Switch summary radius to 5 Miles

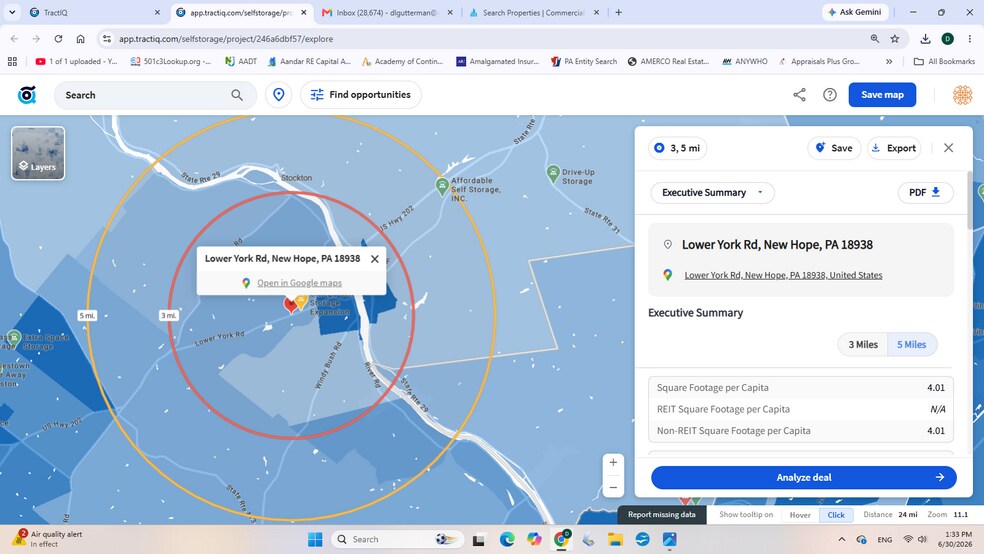point(911,344)
